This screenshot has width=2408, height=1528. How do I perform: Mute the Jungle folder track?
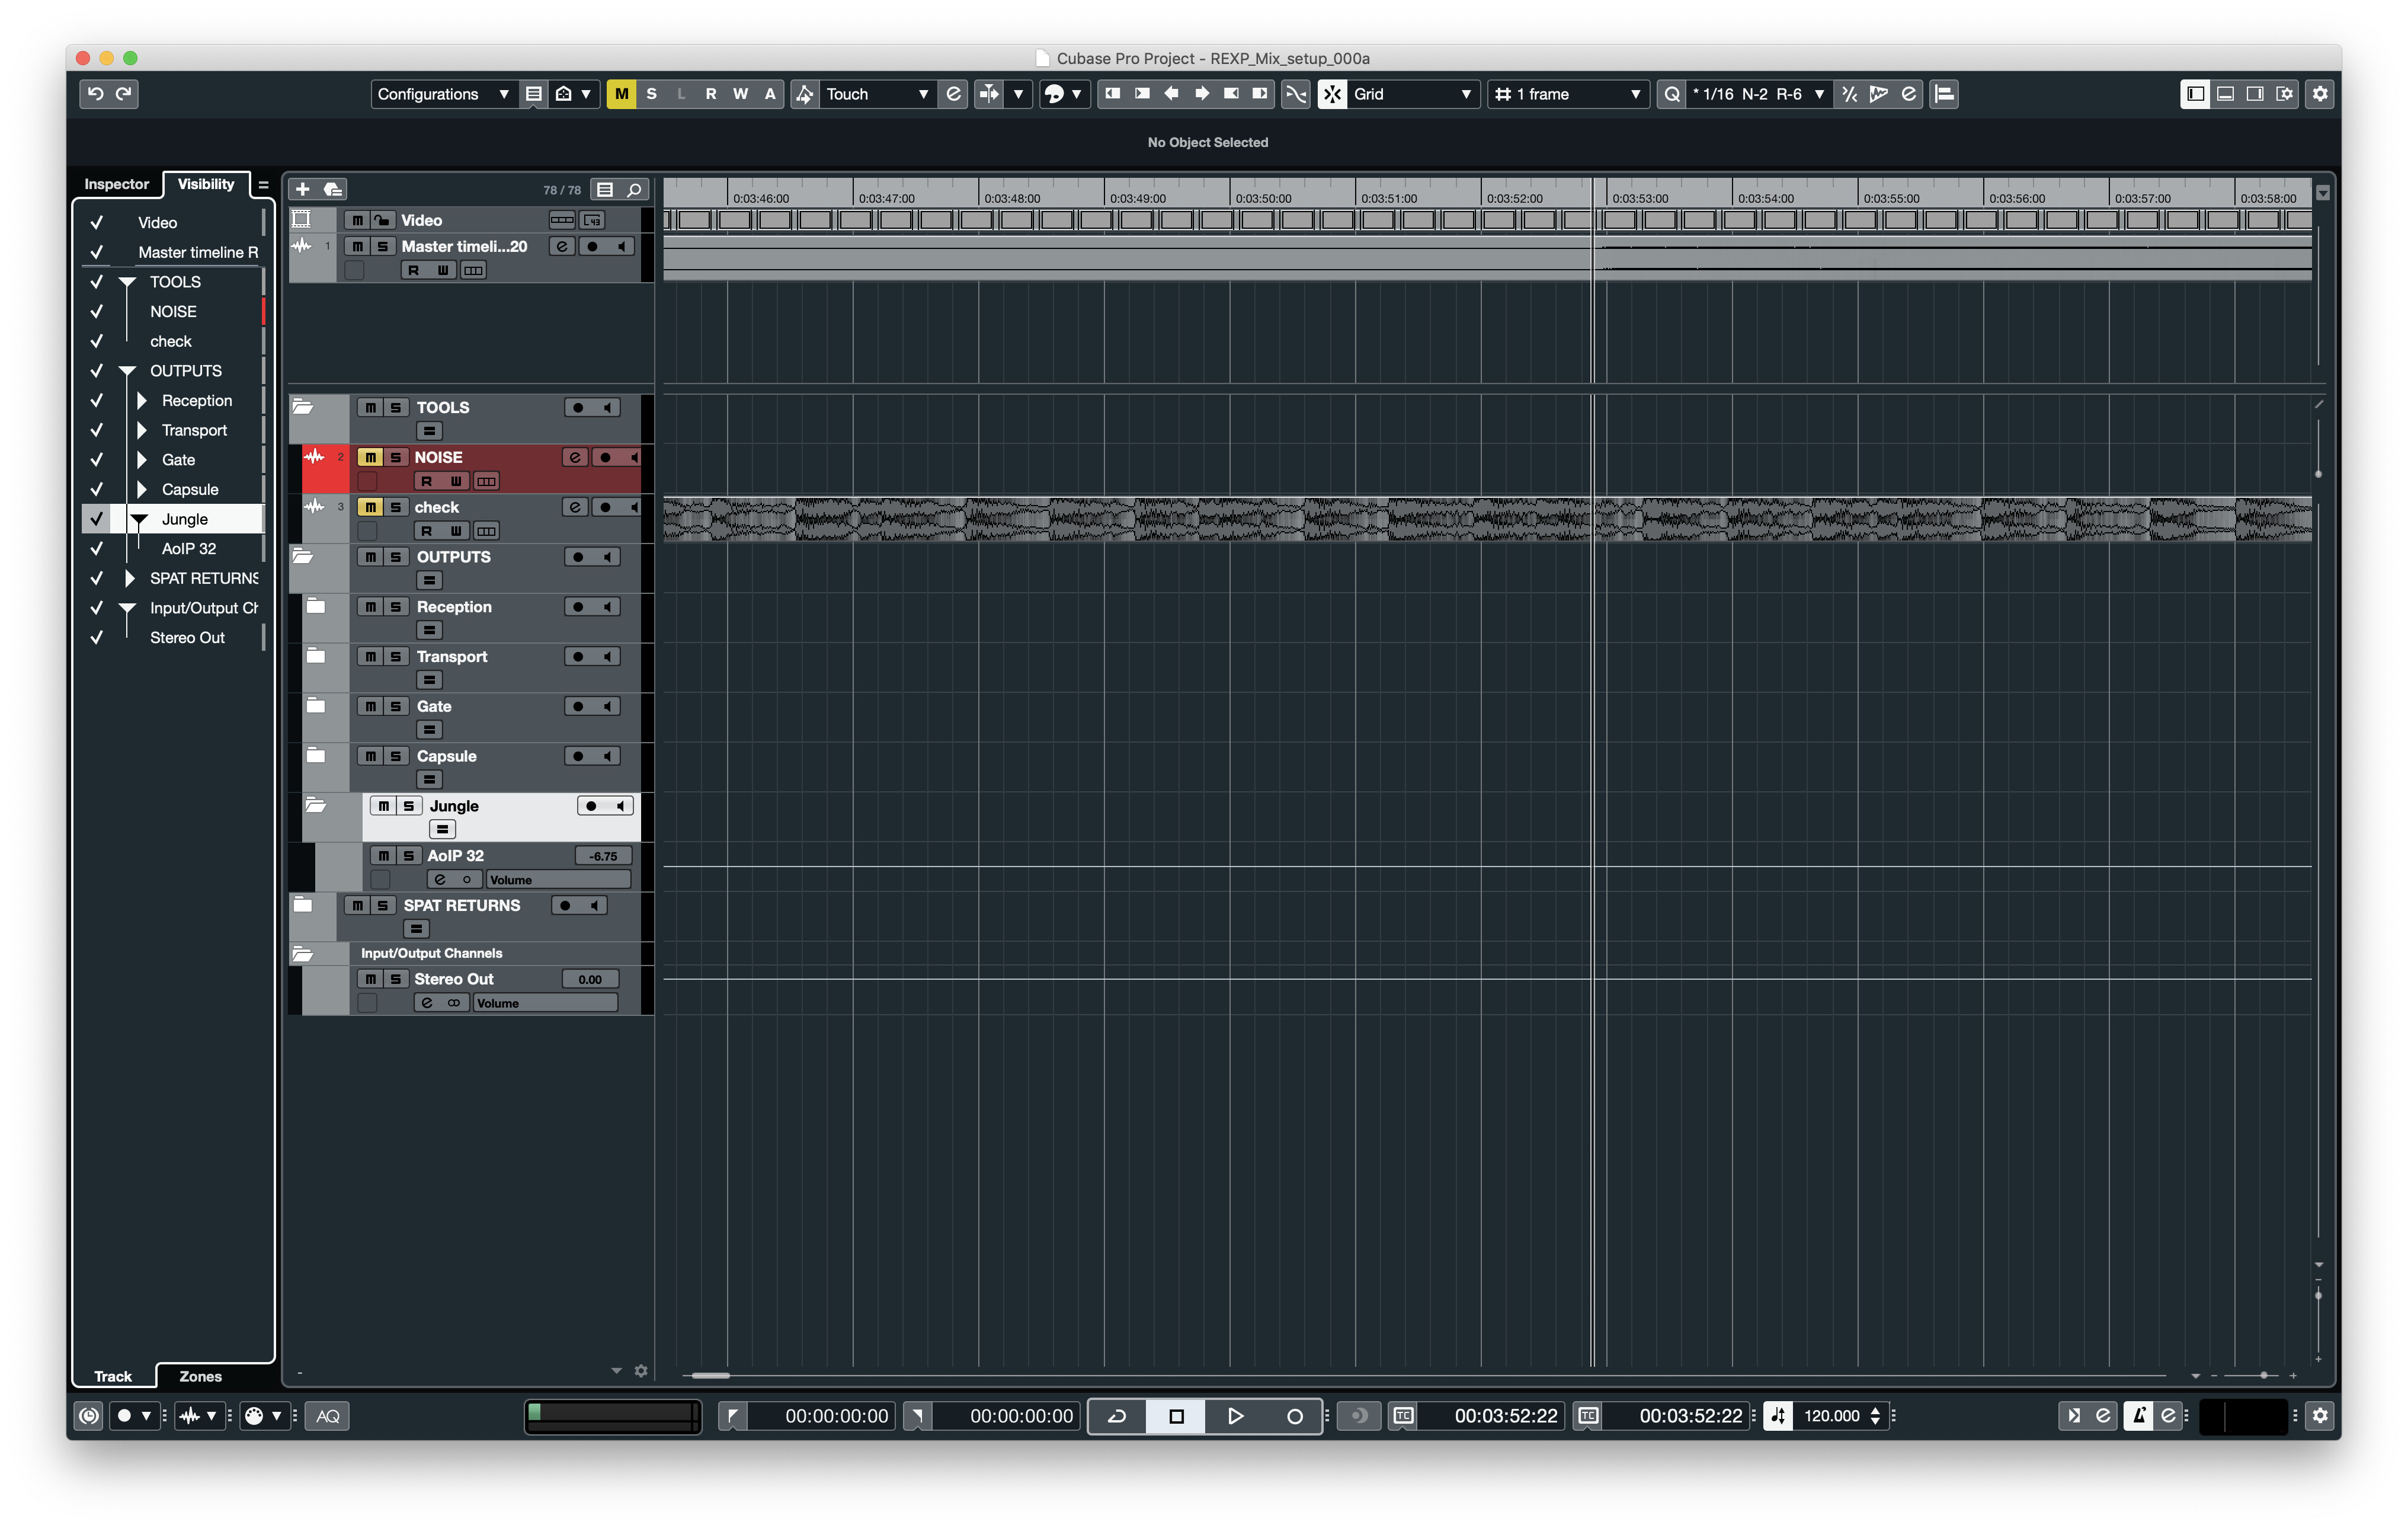383,806
